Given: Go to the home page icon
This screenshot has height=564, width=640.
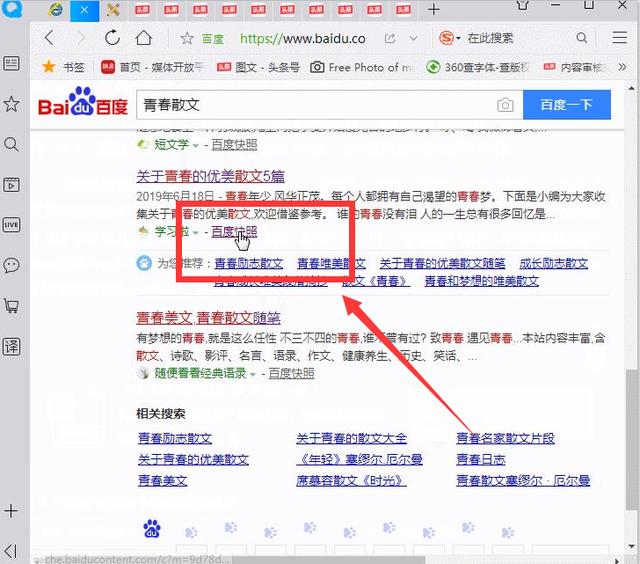Looking at the screenshot, I should coord(144,38).
